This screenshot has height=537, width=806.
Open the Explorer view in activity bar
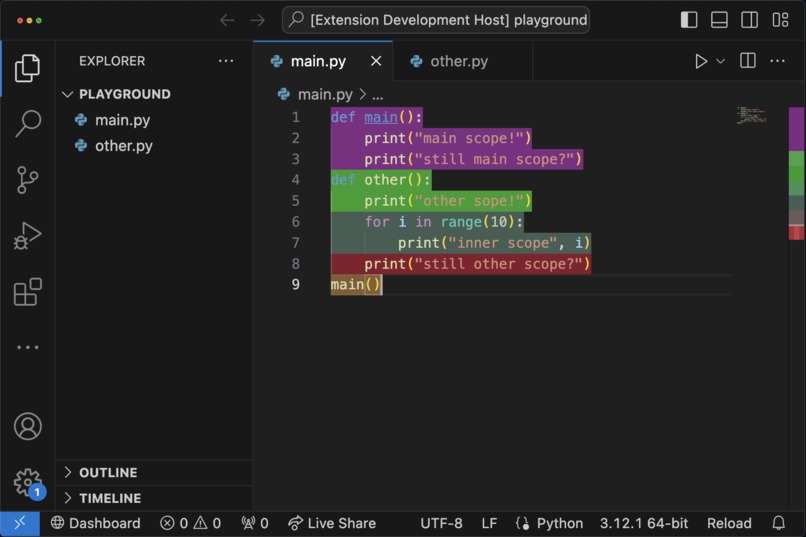(x=27, y=68)
